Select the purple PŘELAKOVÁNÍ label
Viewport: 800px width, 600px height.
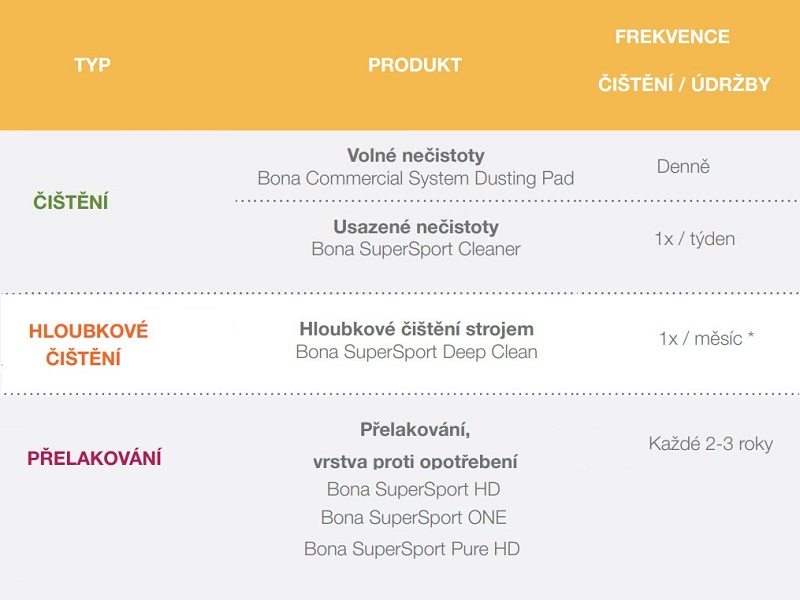tap(94, 458)
